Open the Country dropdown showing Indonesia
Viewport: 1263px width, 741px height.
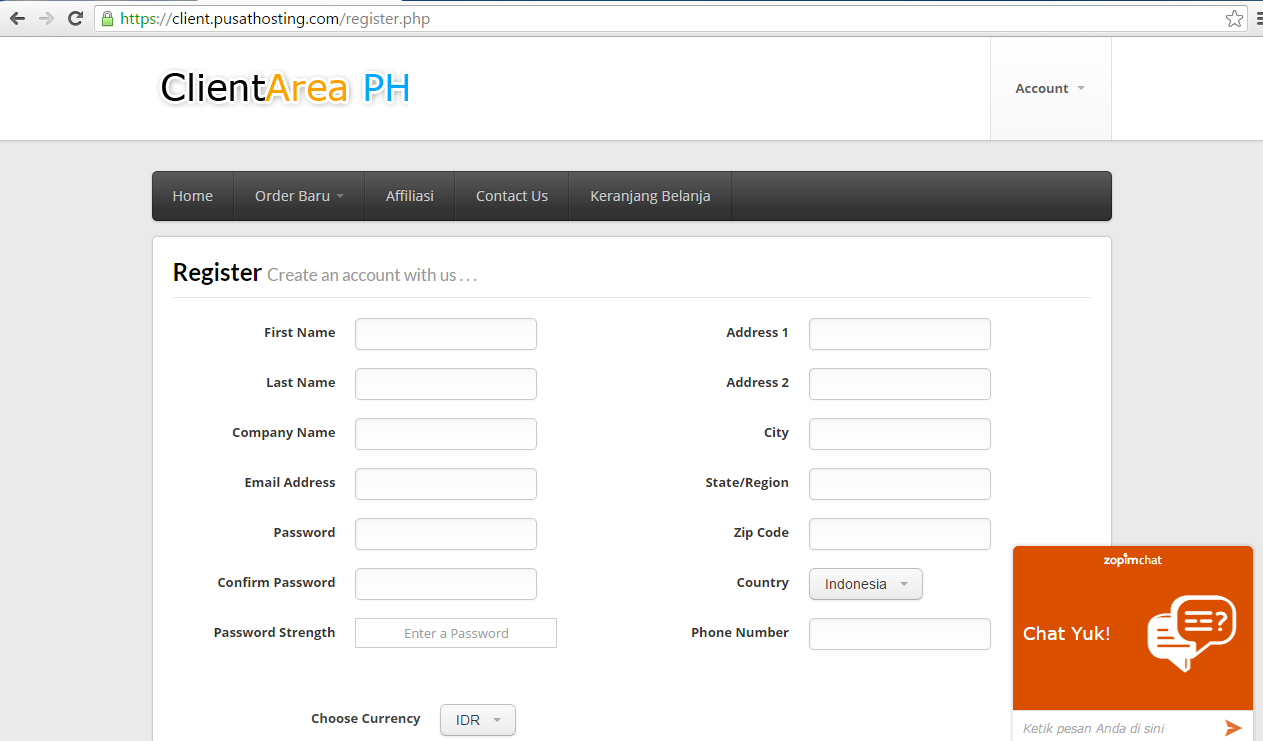click(x=865, y=584)
